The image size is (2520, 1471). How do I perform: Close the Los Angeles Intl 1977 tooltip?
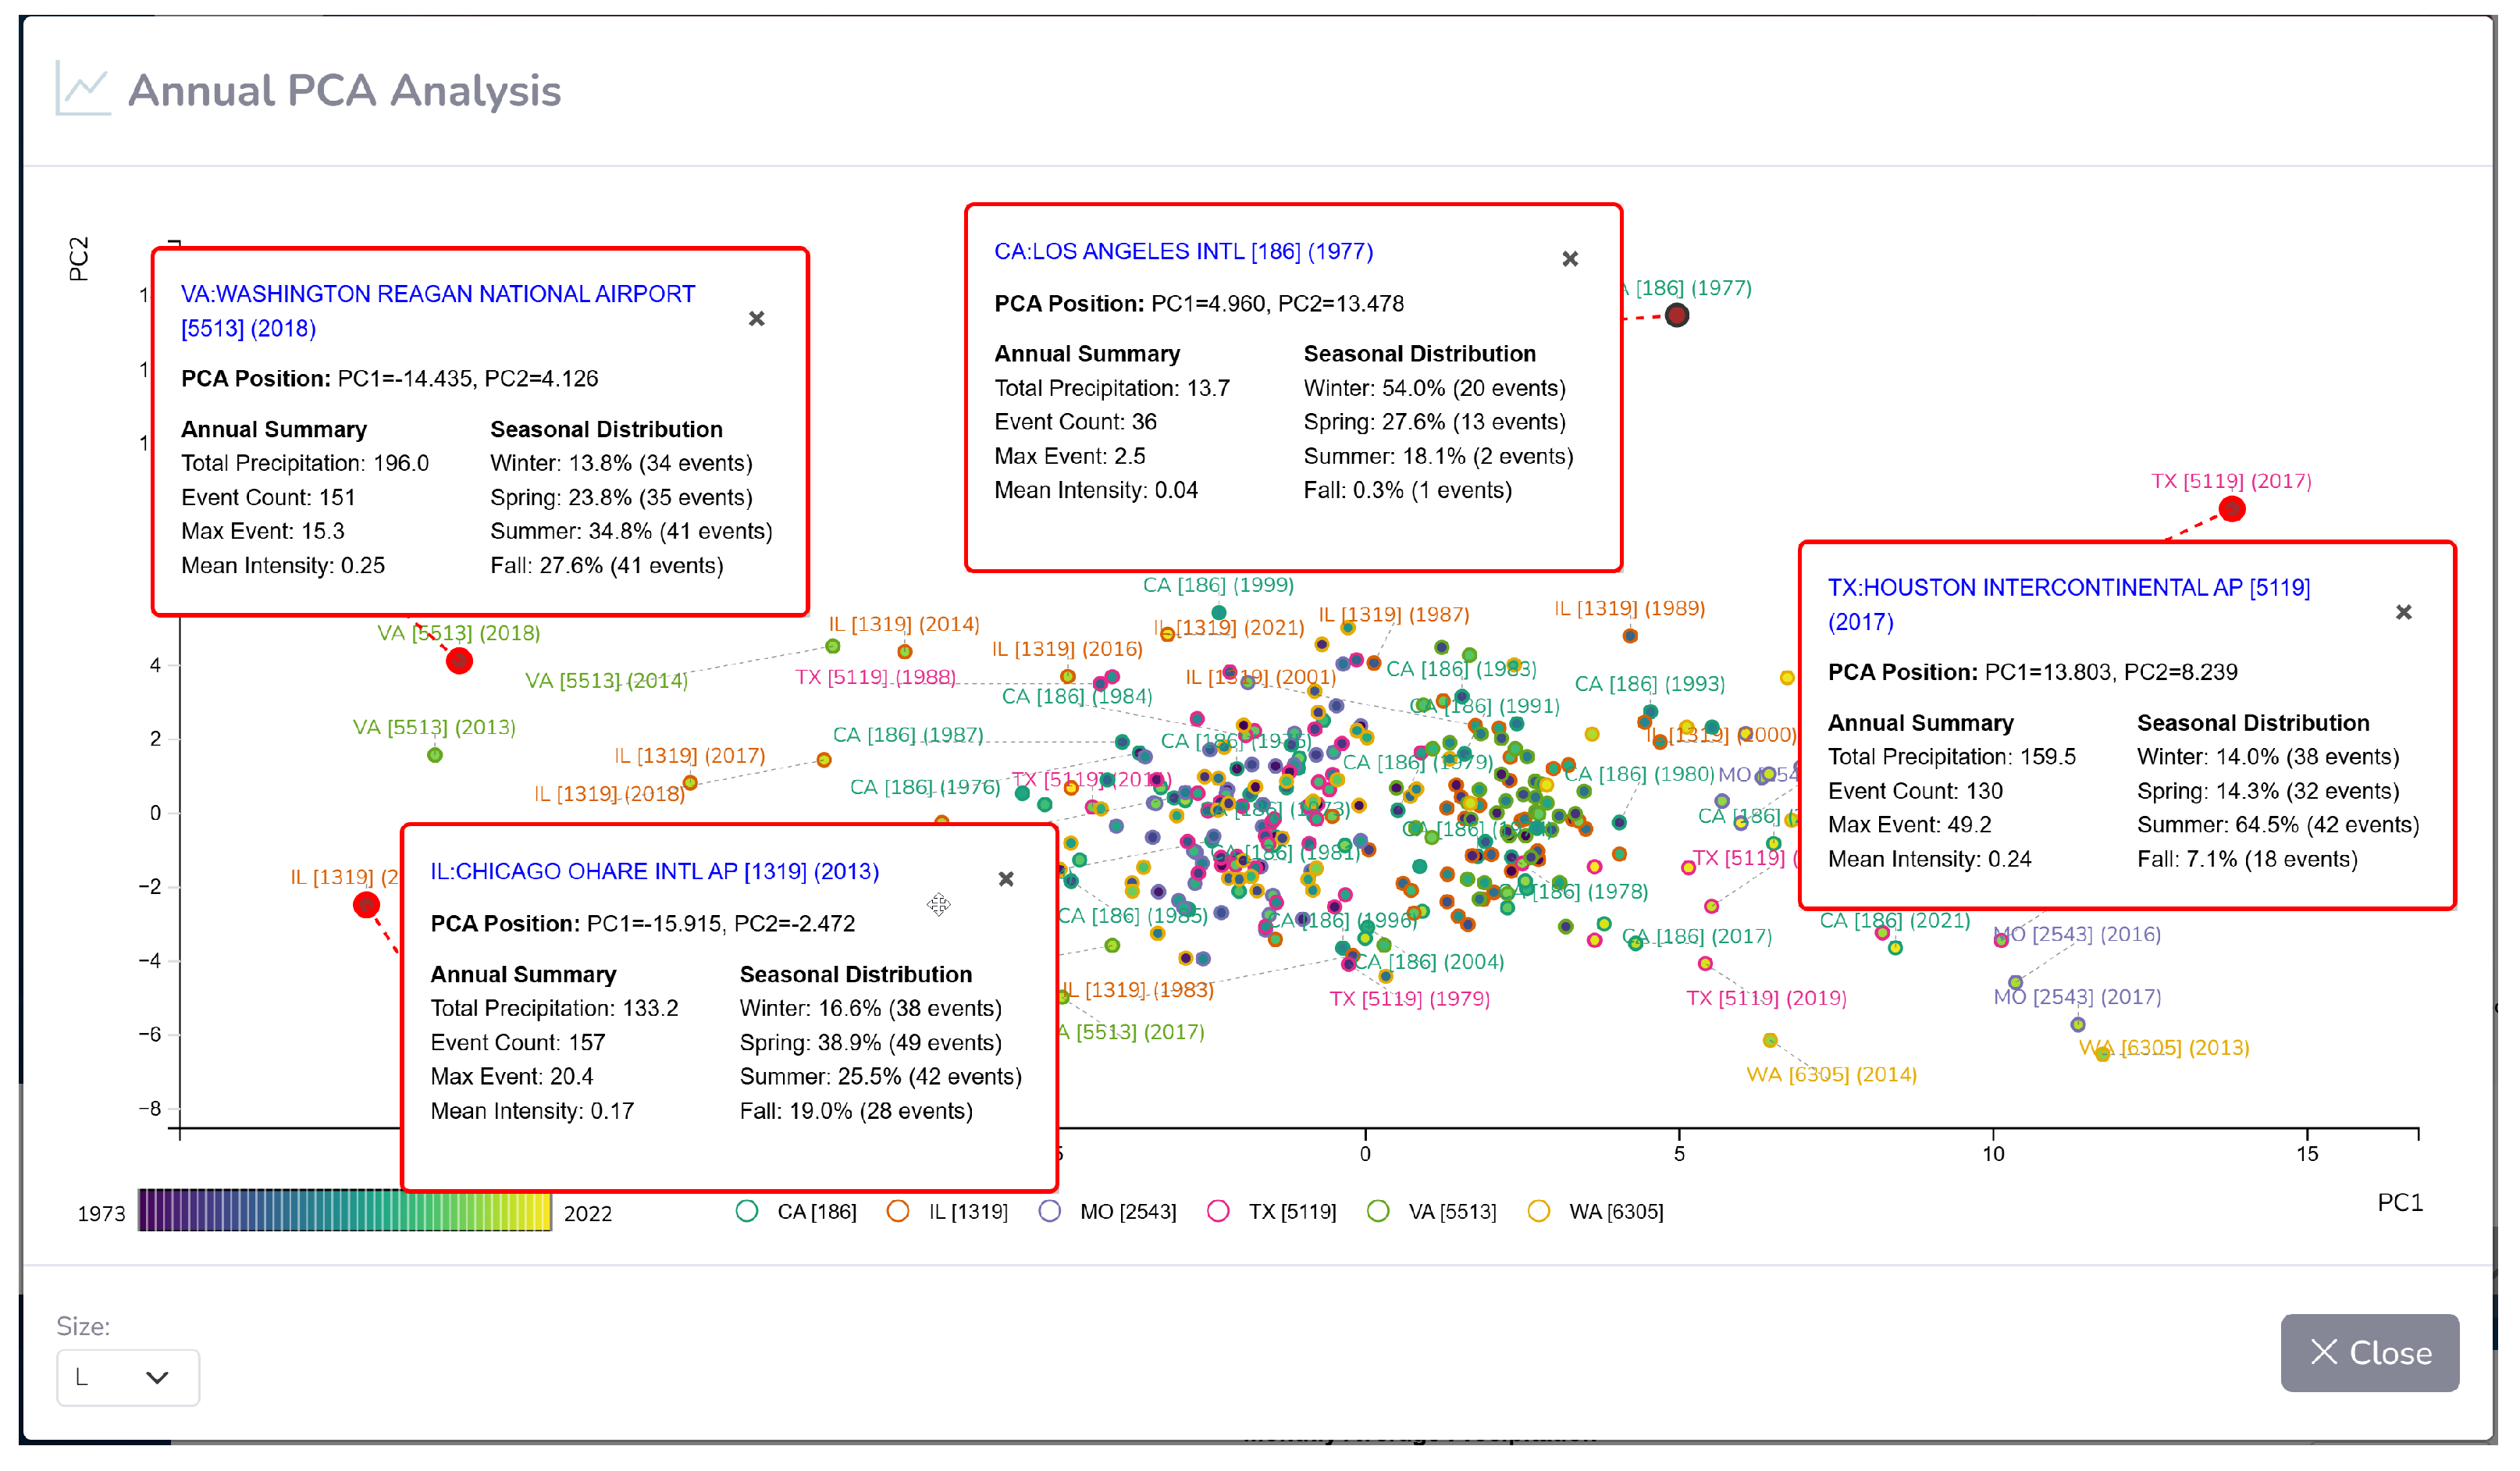tap(1571, 260)
